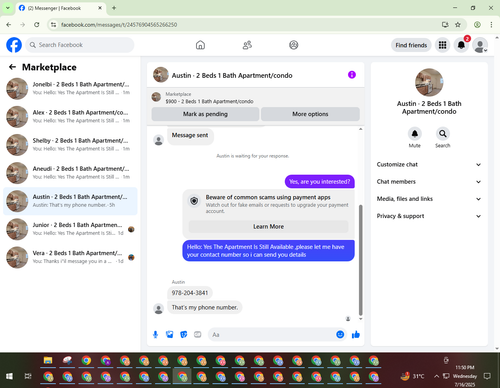The image size is (500, 388).
Task: Click the 'Yes, are you interested?' bubble
Action: 320,182
